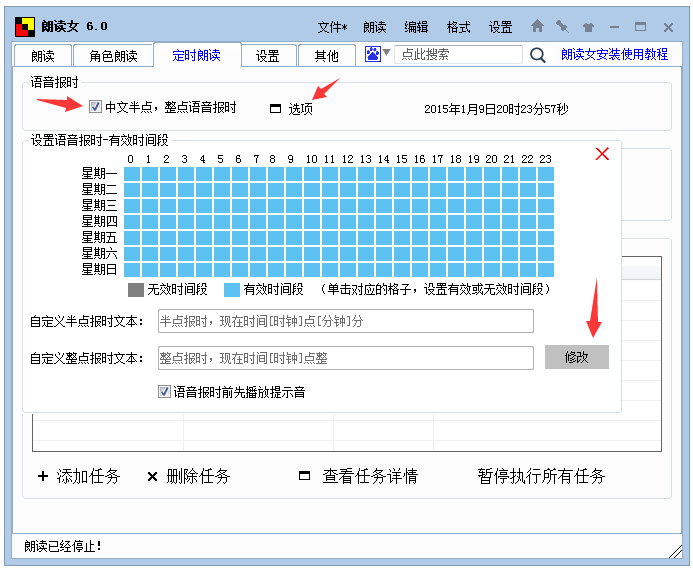
Task: Click the plus icon for 添加任务
Action: coord(43,476)
